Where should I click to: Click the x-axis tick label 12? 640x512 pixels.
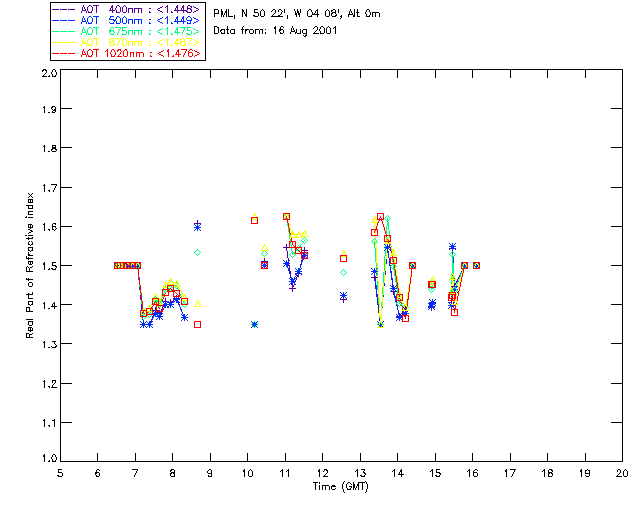pos(322,473)
